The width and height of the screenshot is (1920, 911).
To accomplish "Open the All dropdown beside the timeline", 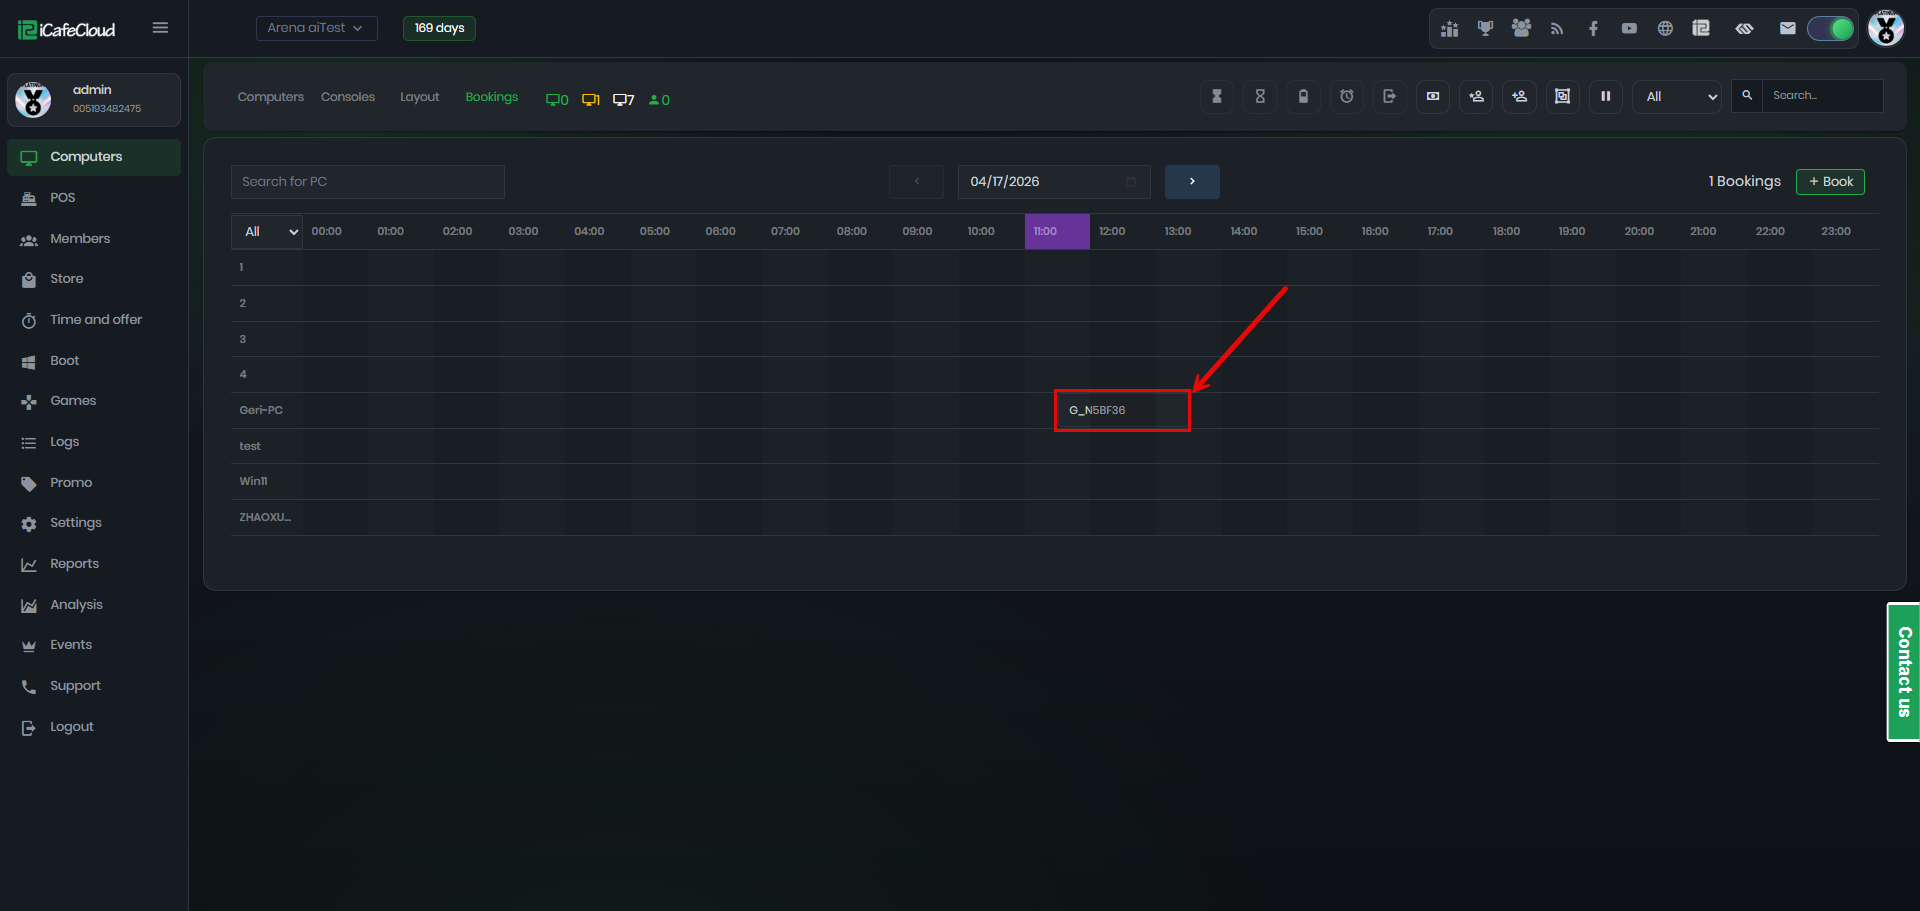I will click(267, 231).
